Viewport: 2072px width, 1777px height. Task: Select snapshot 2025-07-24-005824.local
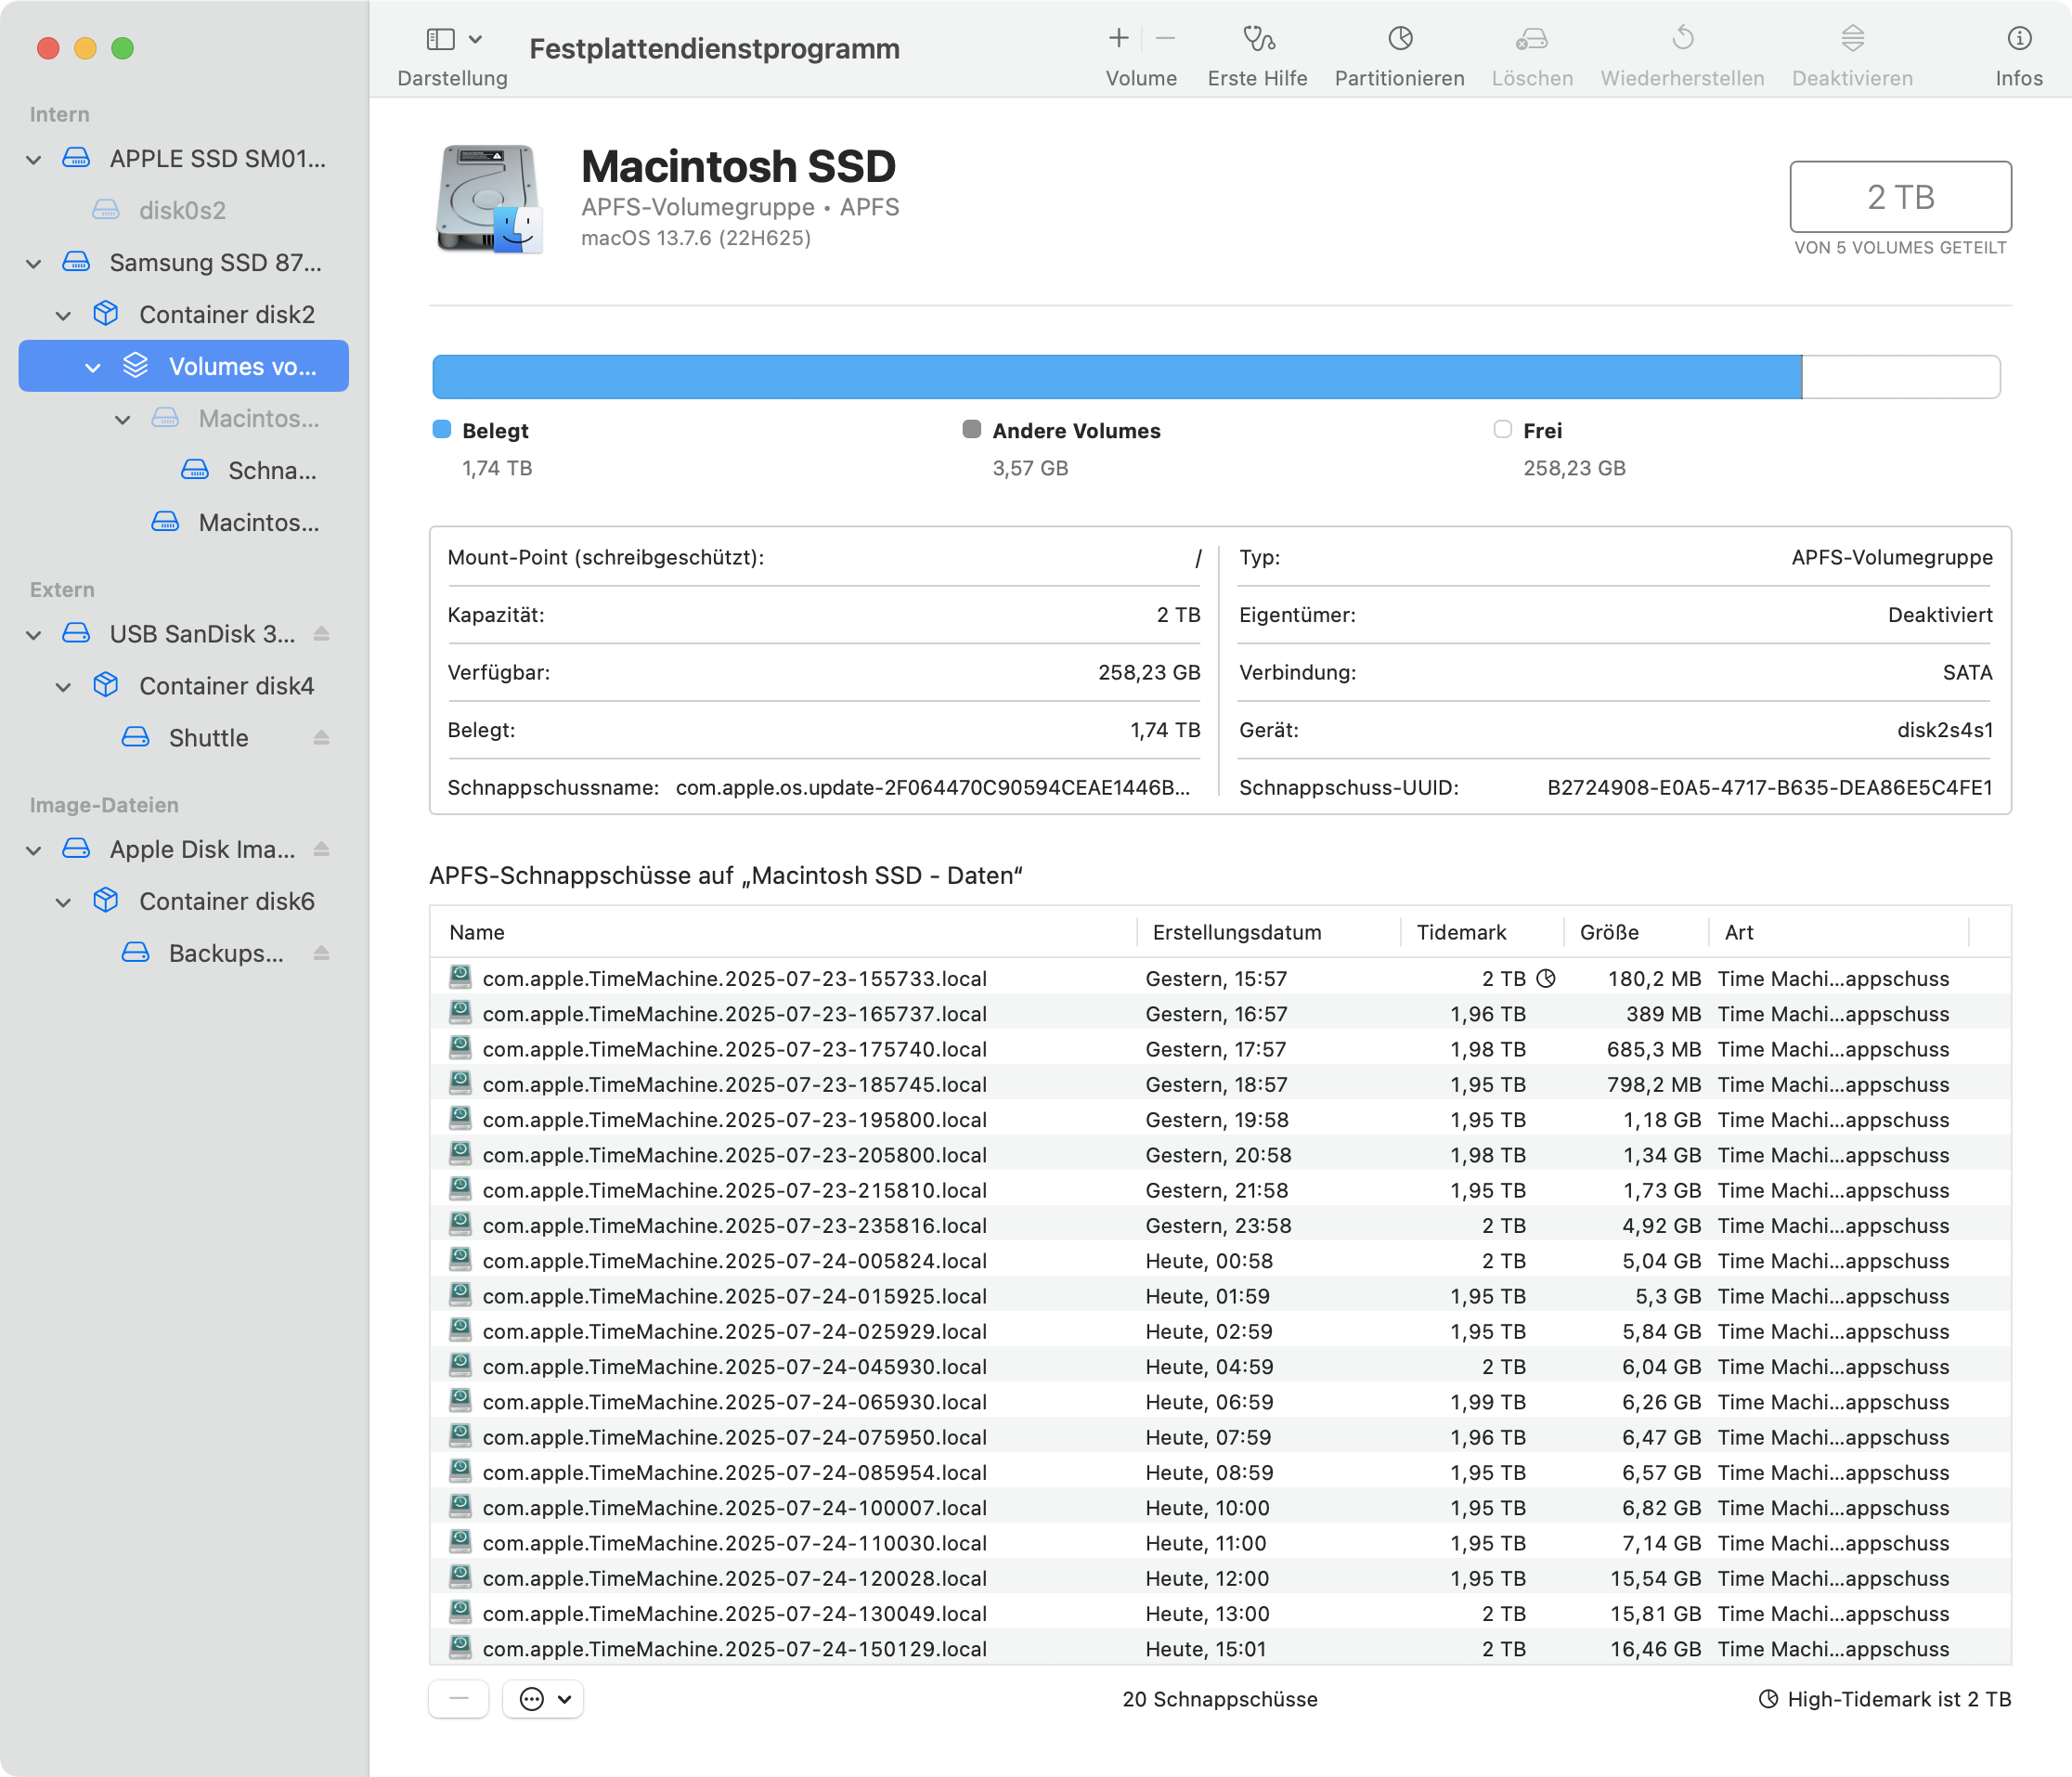(x=1221, y=1261)
